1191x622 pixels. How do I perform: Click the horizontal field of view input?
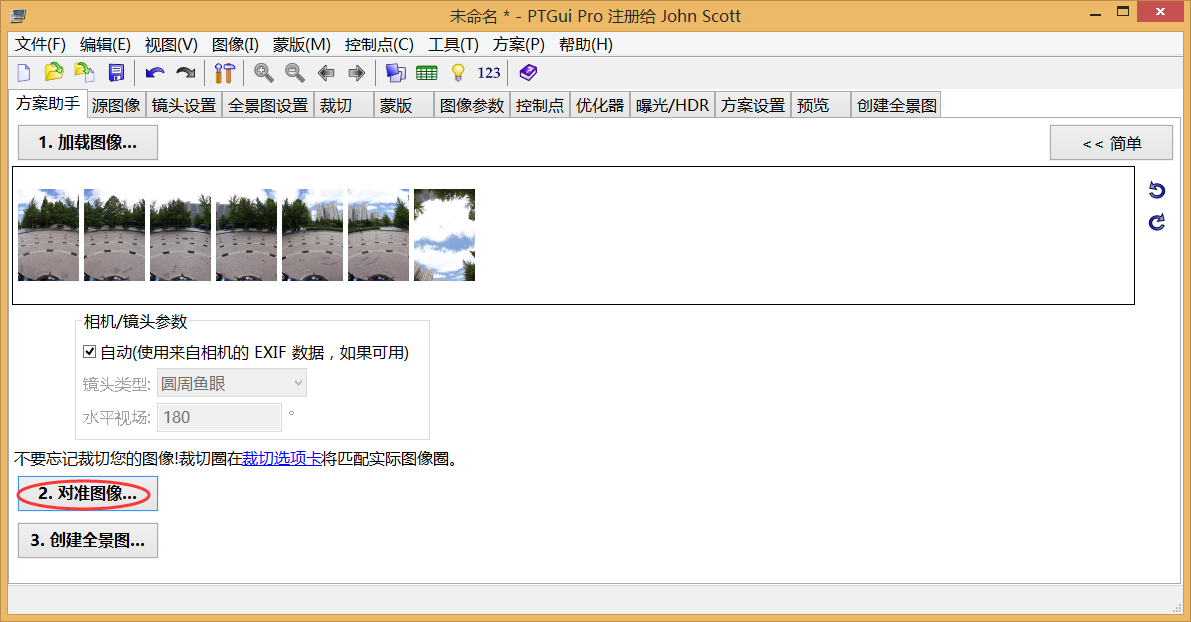click(219, 417)
